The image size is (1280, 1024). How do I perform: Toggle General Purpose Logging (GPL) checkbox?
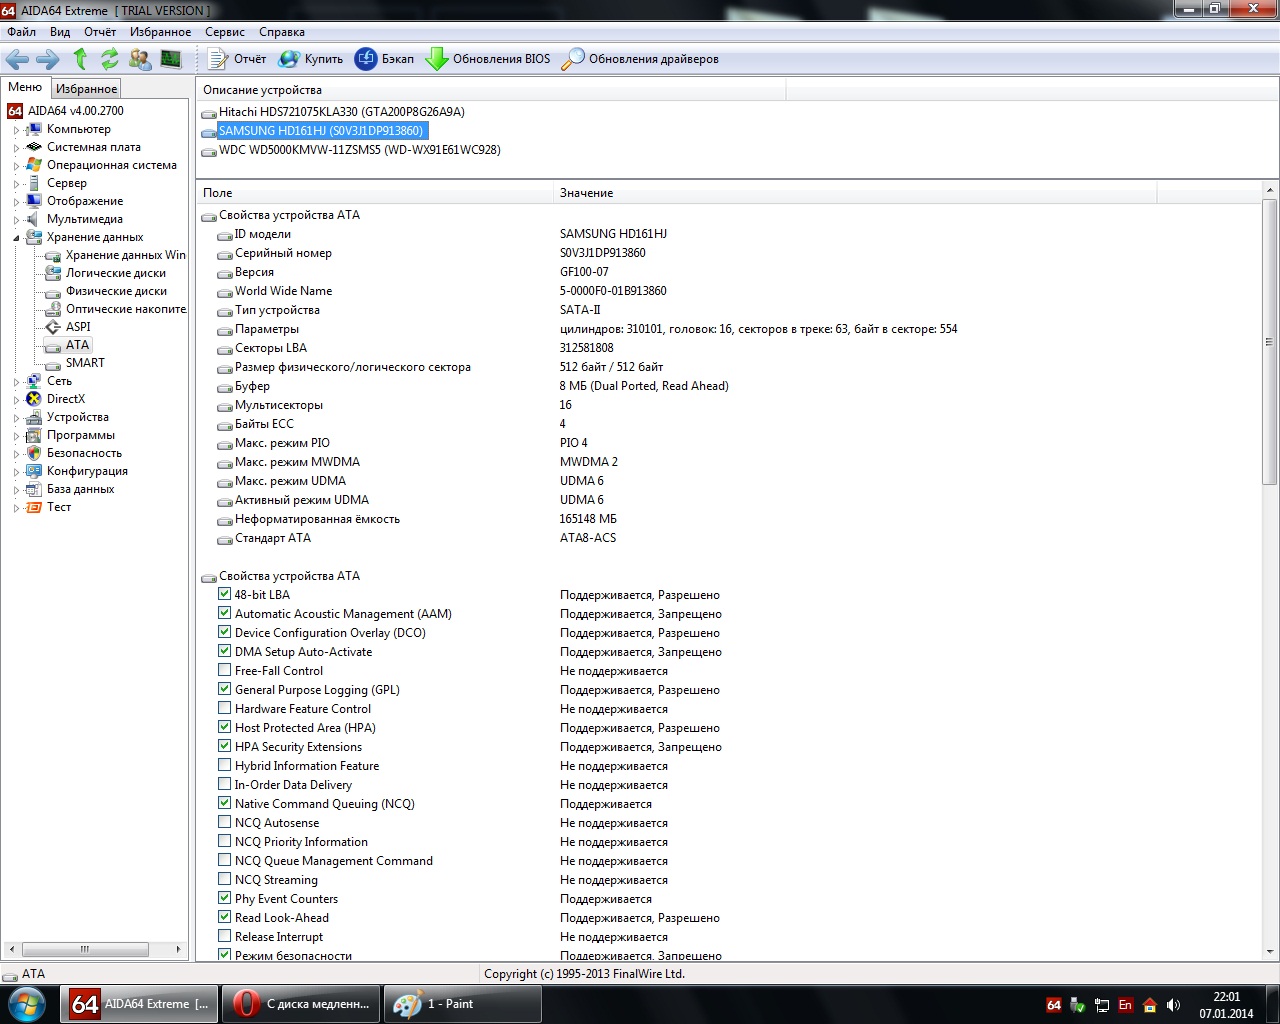pyautogui.click(x=224, y=689)
